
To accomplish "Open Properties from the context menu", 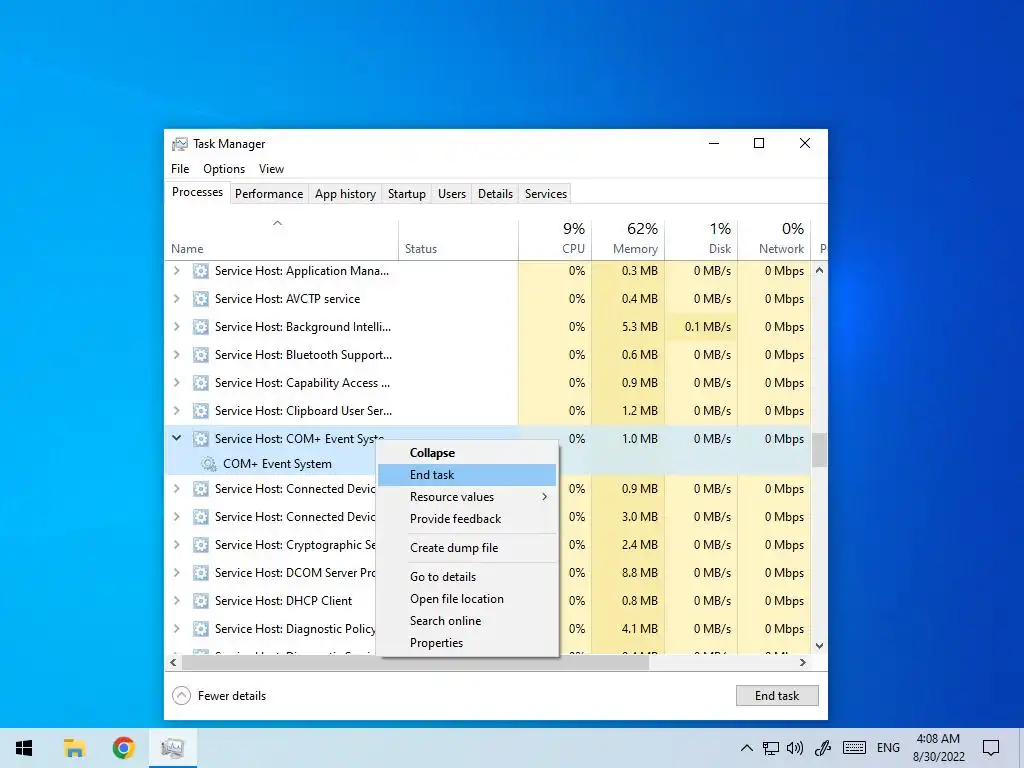I will coord(467,643).
